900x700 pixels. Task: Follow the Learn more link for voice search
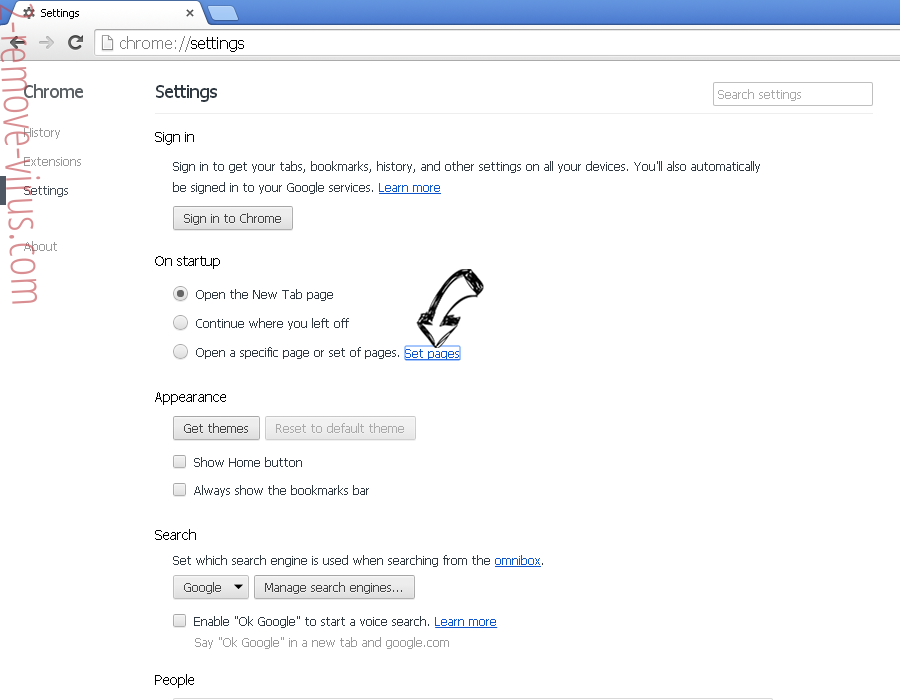(465, 621)
